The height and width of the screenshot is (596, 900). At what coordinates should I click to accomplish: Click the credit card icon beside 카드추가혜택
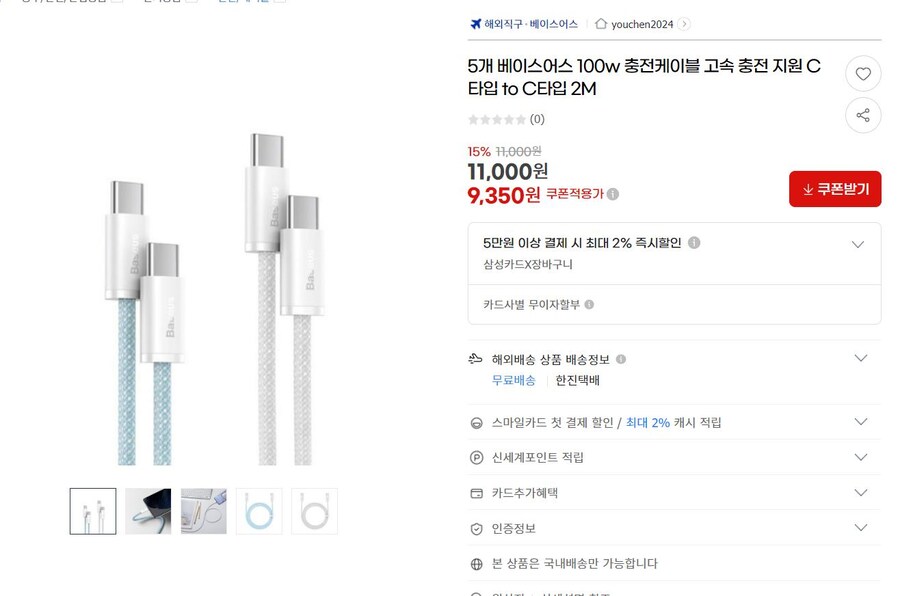(x=474, y=492)
